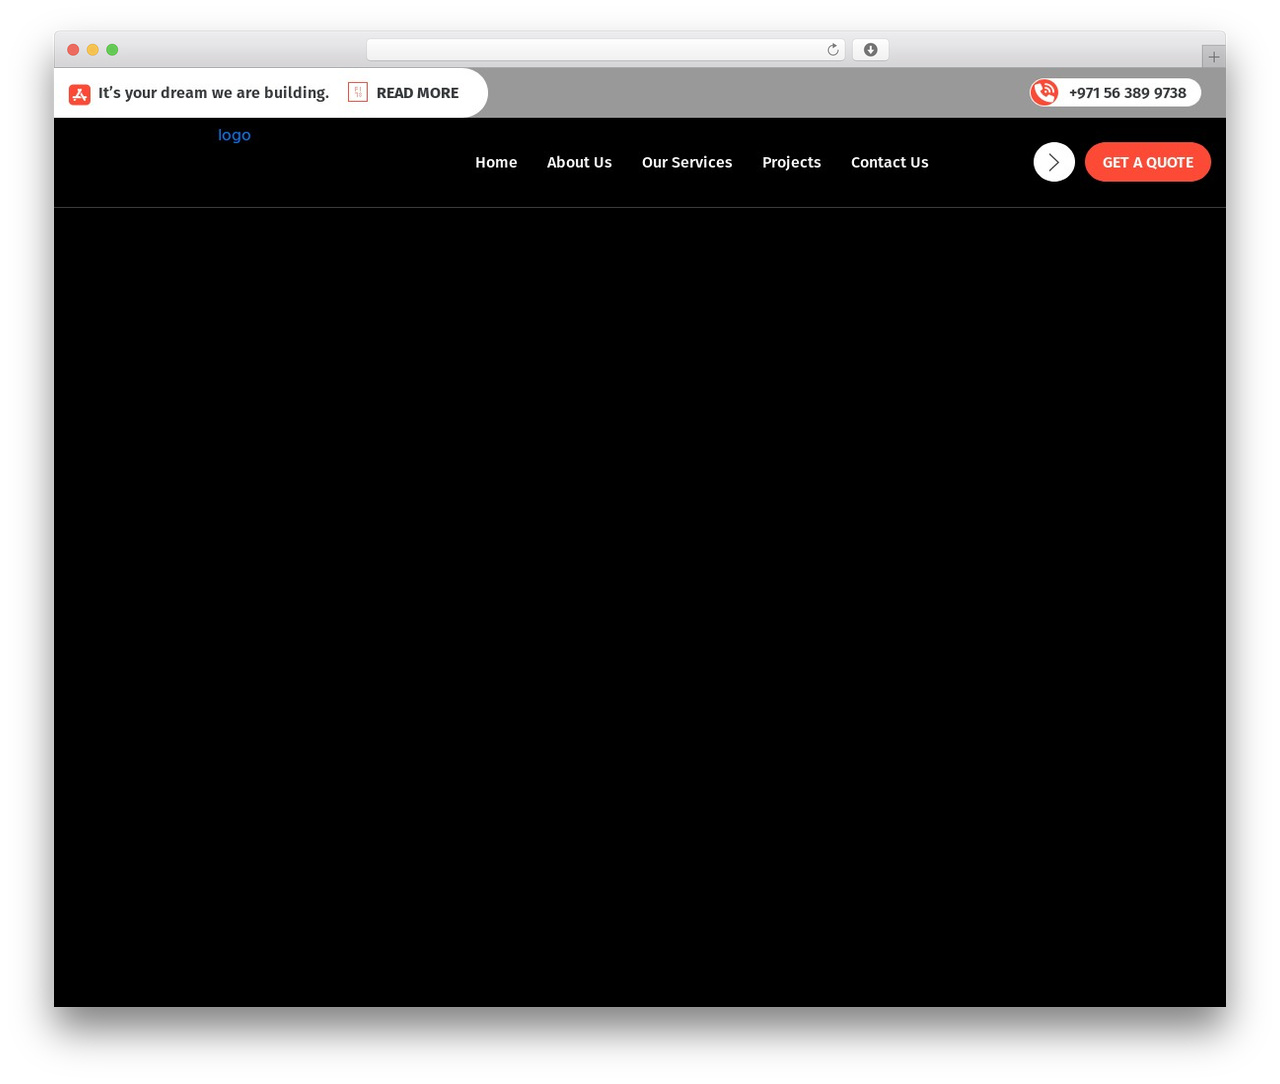The height and width of the screenshot is (1084, 1280).
Task: Click the small icon beside READ MORE
Action: click(x=358, y=92)
